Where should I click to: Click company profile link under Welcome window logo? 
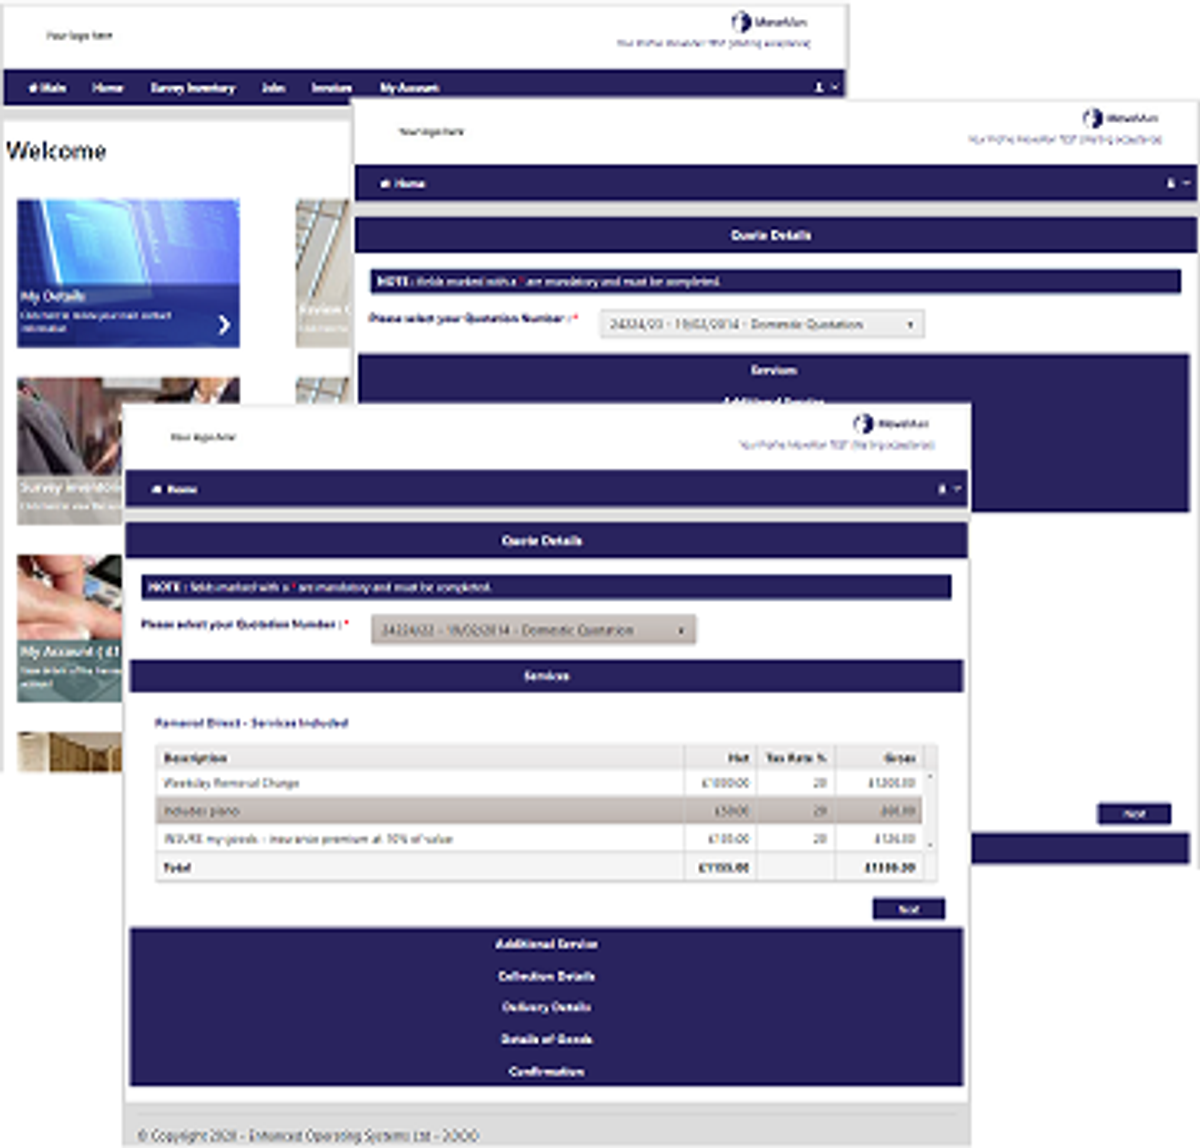[x=713, y=44]
